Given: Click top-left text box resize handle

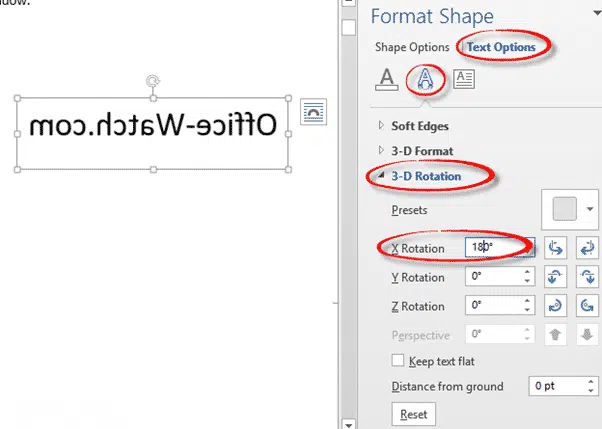Looking at the screenshot, I should [x=17, y=98].
